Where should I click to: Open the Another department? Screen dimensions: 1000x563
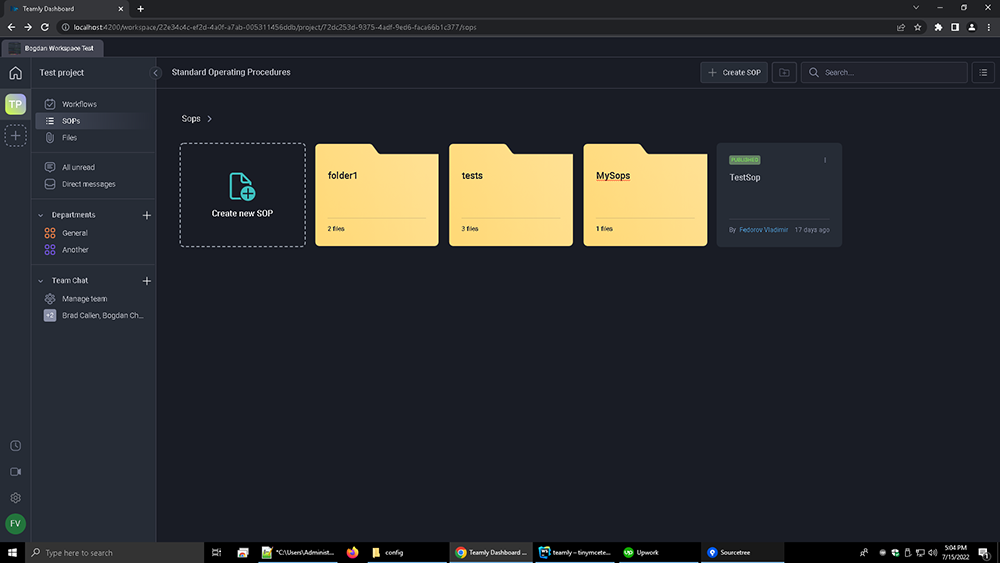[x=93, y=250]
